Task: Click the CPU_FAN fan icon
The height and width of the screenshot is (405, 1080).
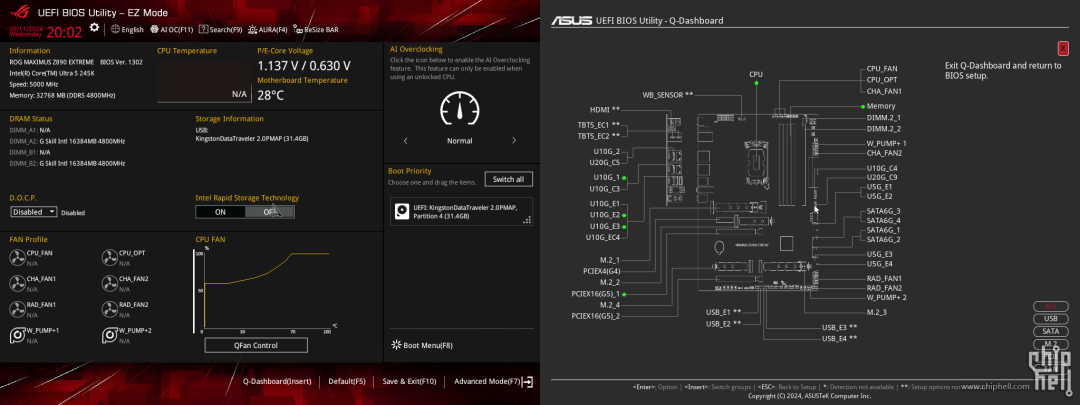Action: tap(17, 258)
